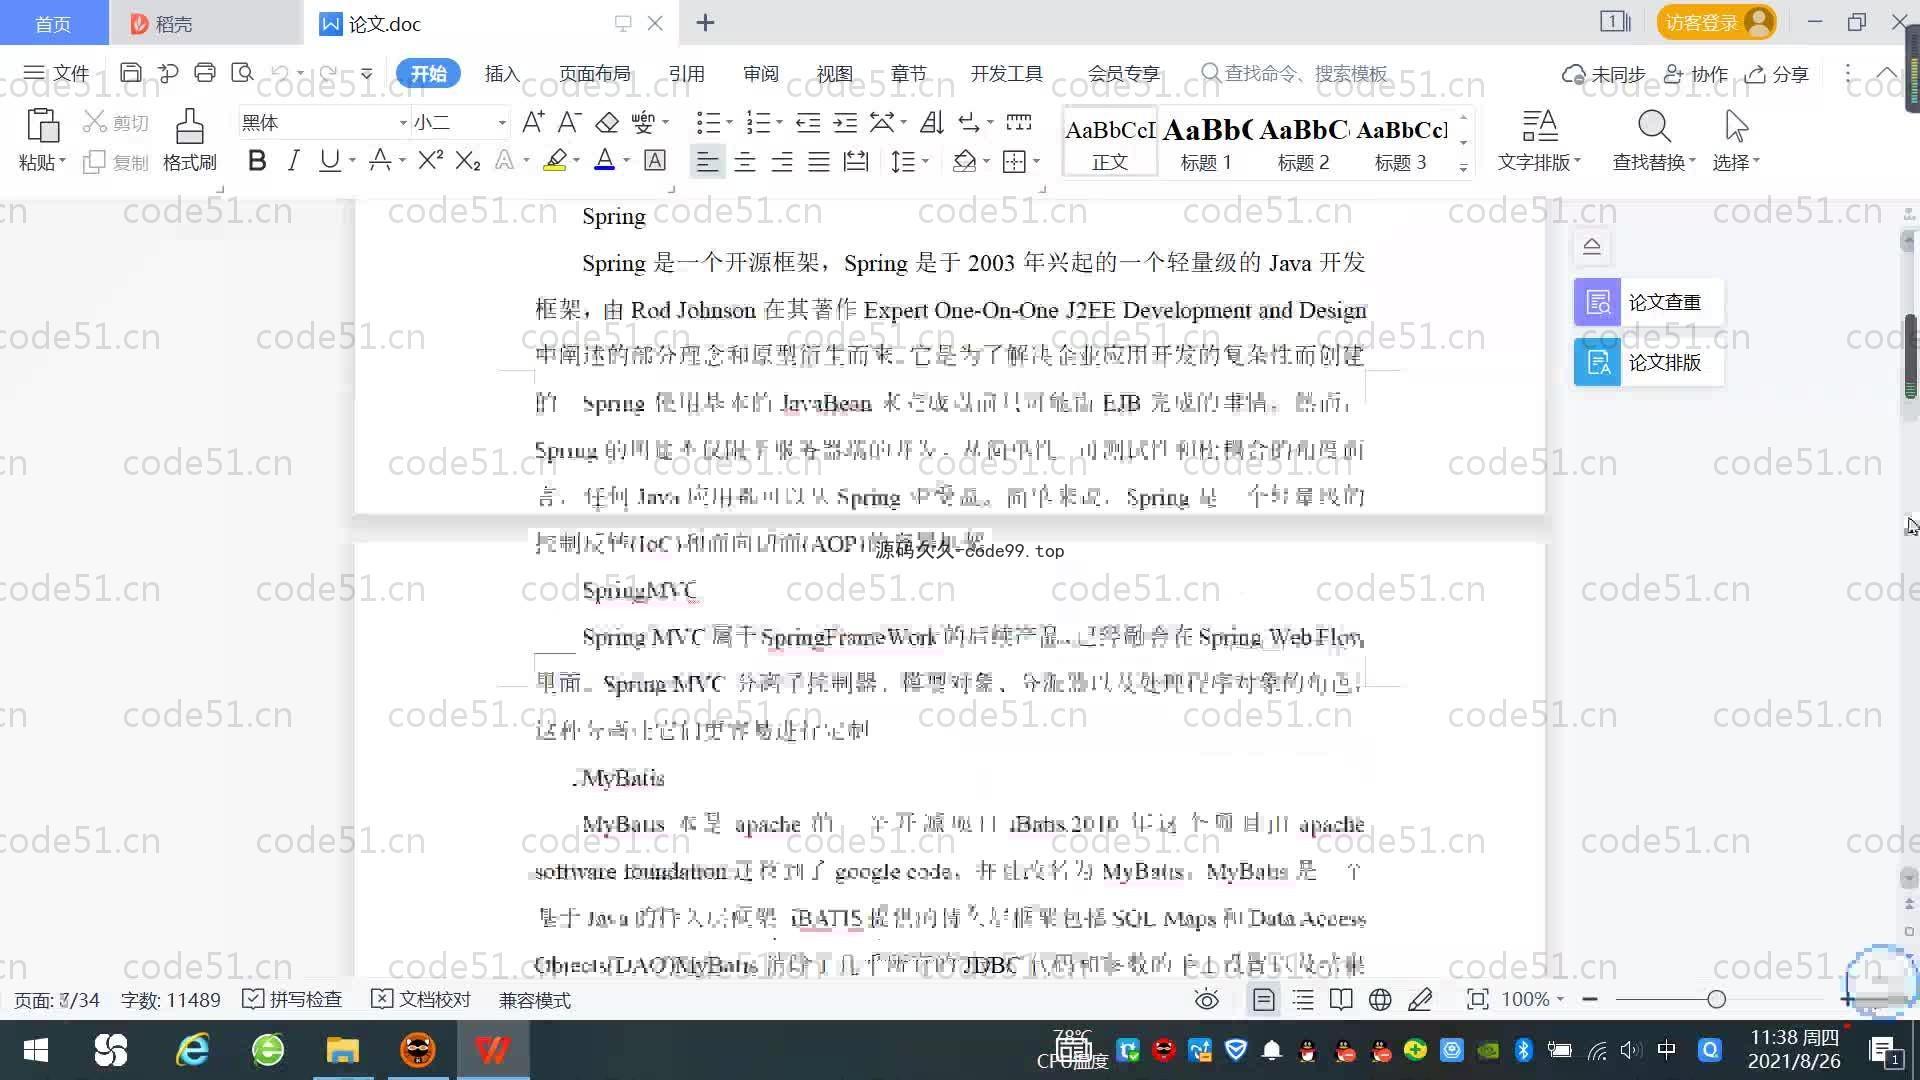Click the highlight color marker swatch
Viewport: 1920px width, 1080px height.
pos(555,161)
